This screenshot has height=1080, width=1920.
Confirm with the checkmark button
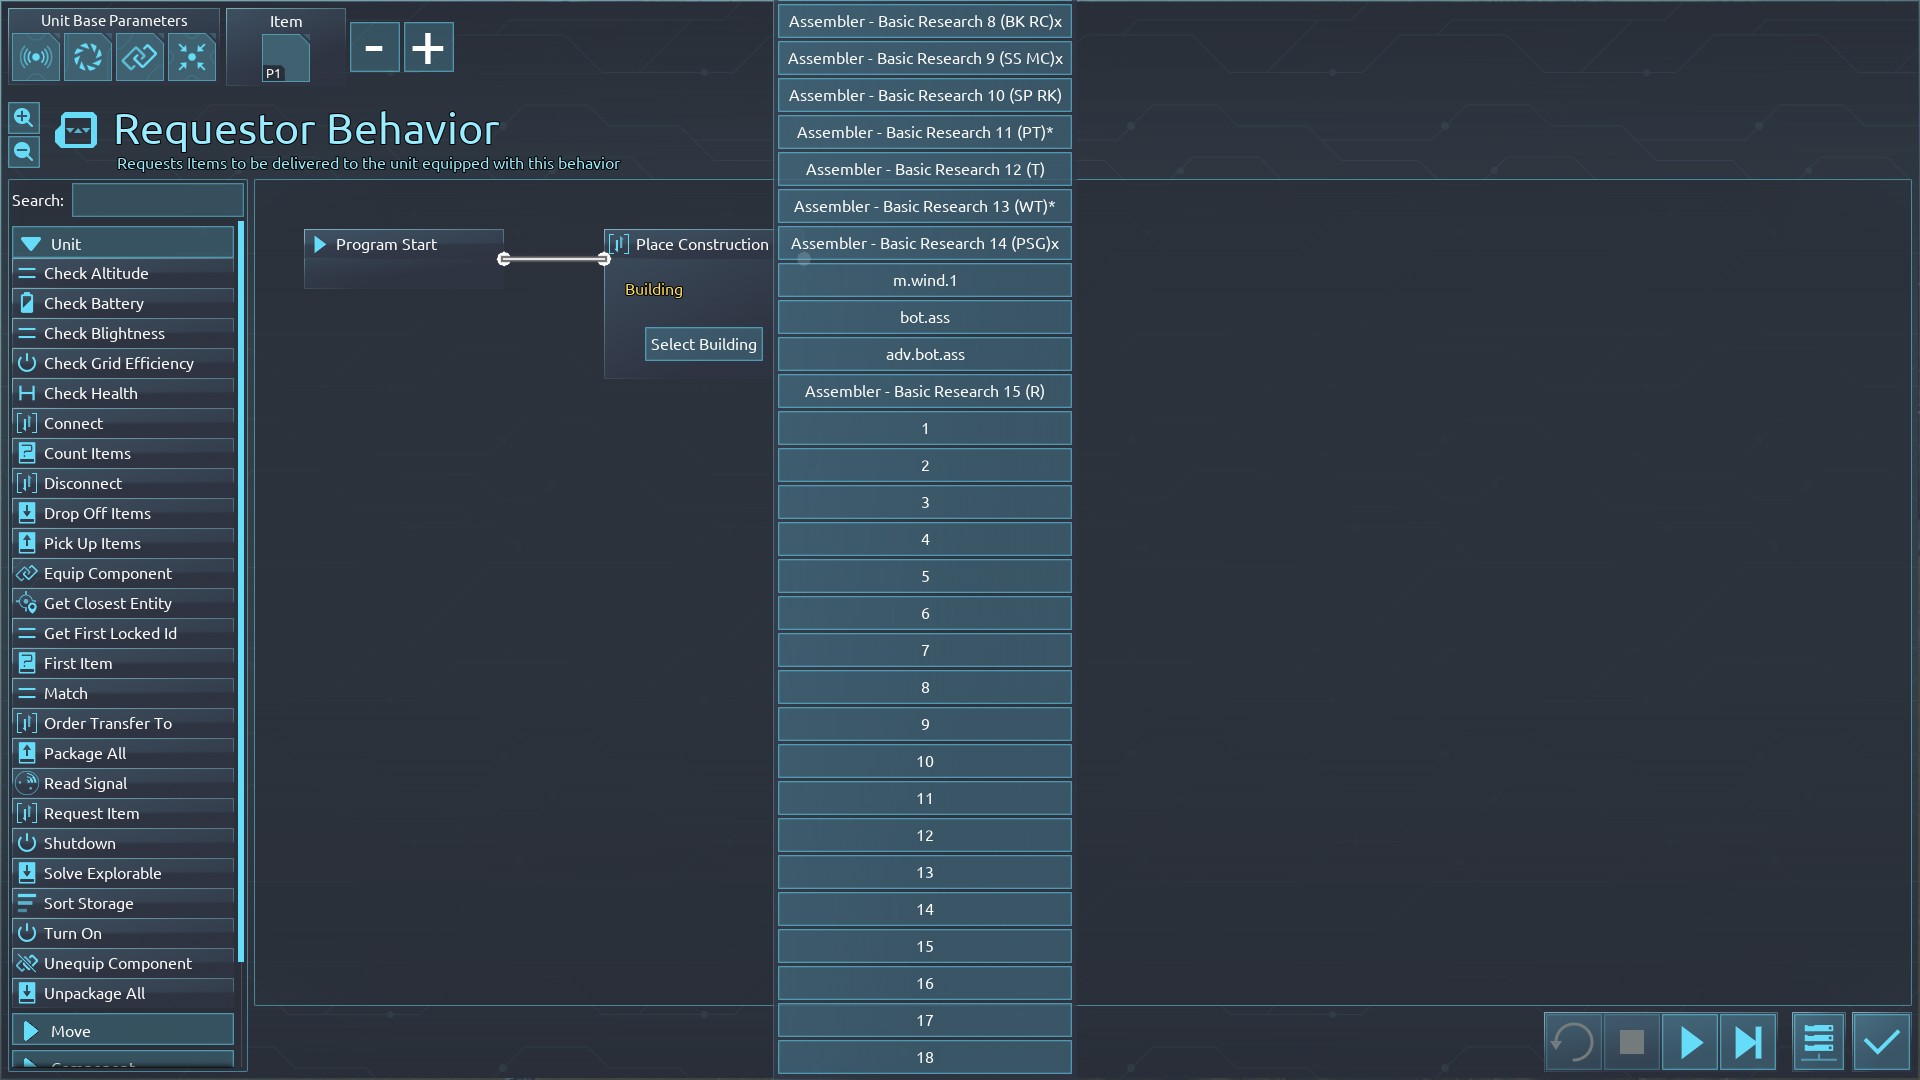(1881, 1042)
